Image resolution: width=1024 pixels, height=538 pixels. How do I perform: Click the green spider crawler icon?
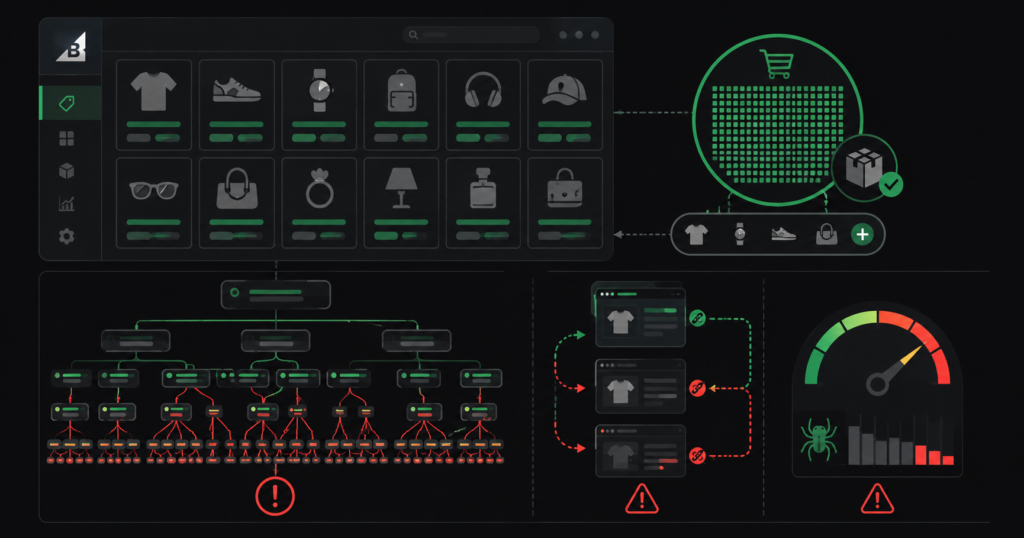coord(818,439)
